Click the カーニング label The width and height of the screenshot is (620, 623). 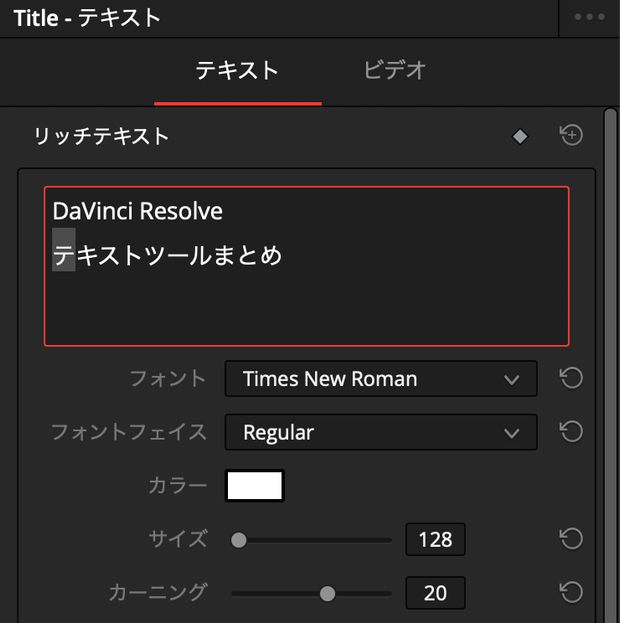(158, 592)
